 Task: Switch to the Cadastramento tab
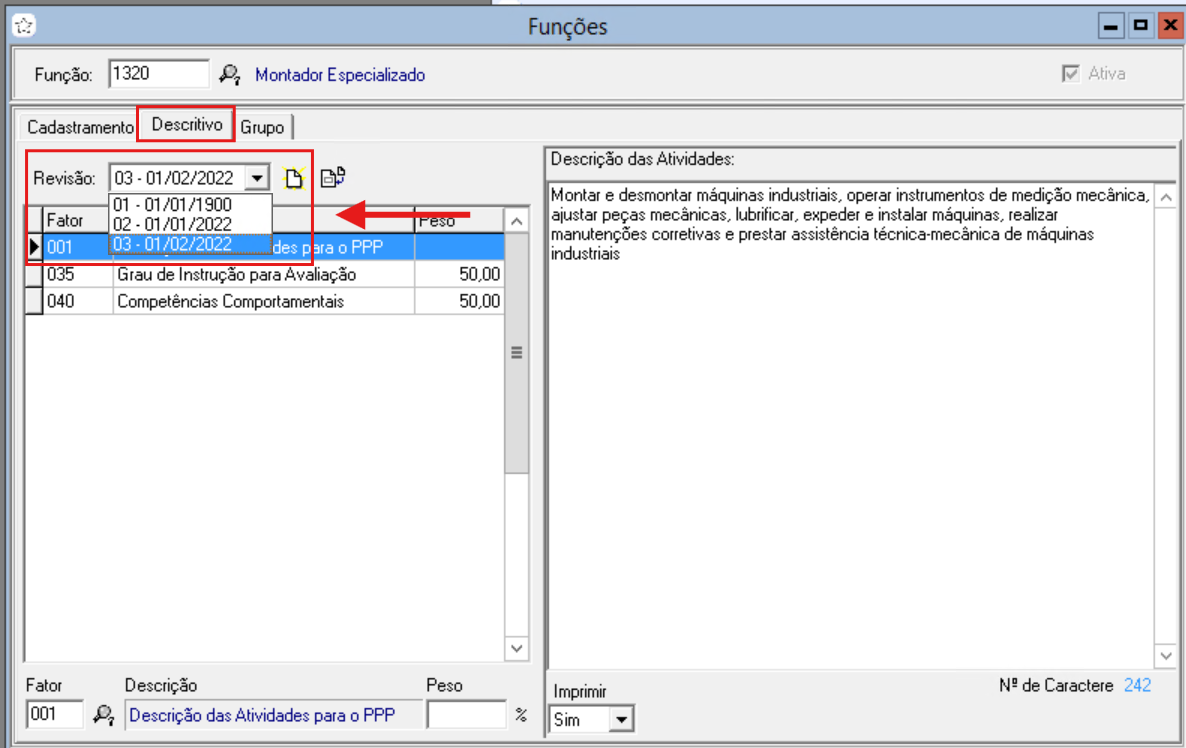click(x=79, y=128)
